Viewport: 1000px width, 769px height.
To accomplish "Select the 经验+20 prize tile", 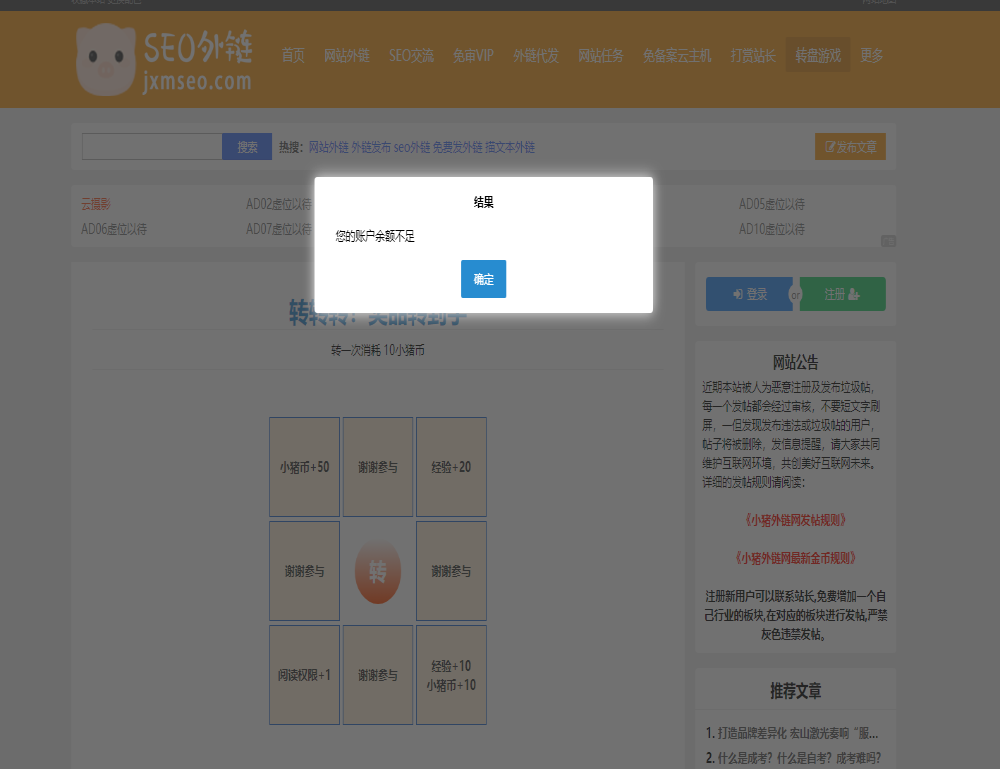I will tap(452, 467).
